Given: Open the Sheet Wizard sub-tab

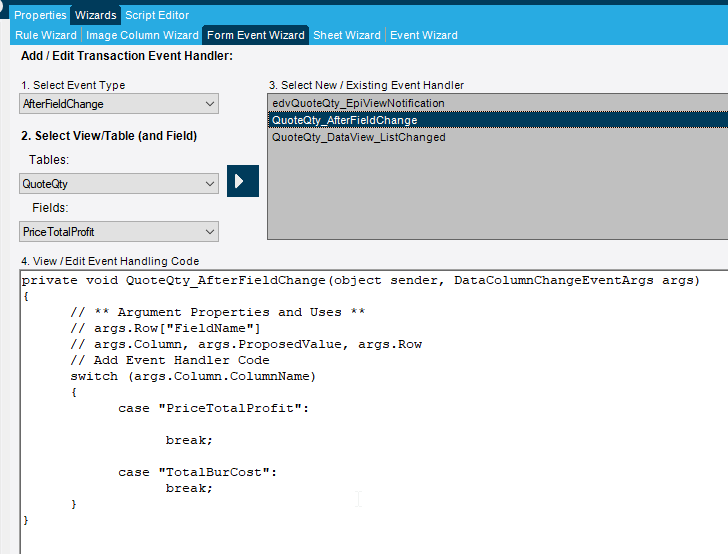Looking at the screenshot, I should (x=347, y=35).
